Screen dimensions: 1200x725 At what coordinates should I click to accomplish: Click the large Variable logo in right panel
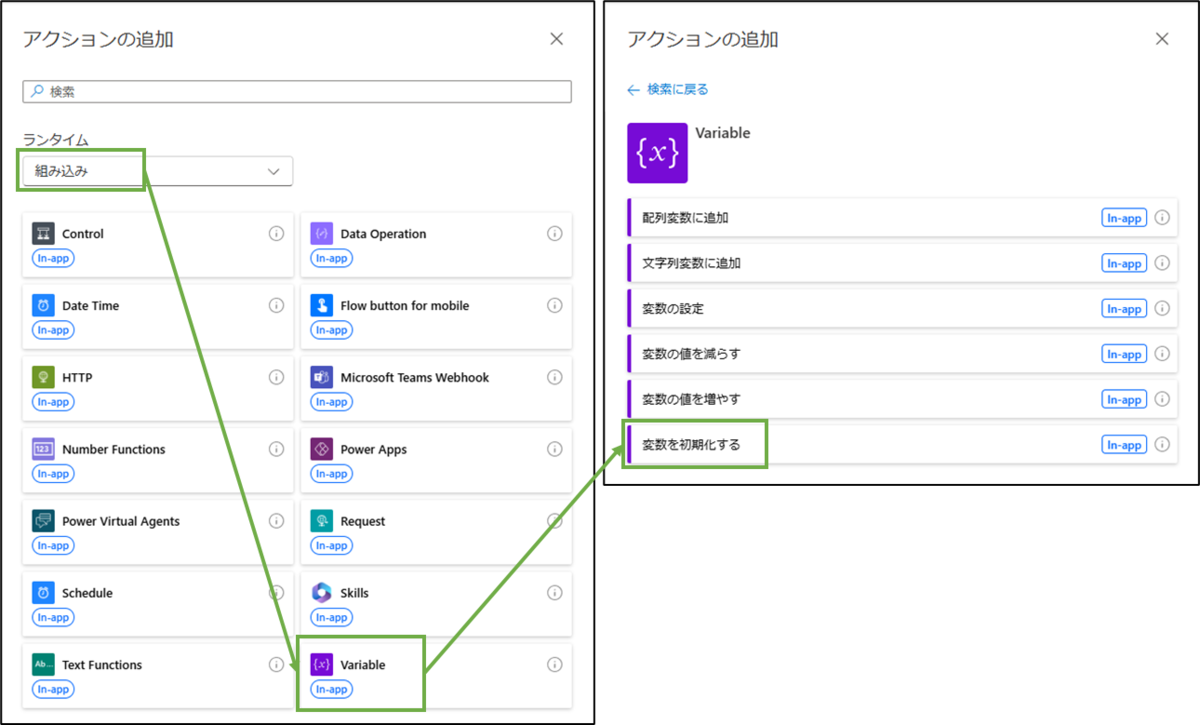point(657,153)
